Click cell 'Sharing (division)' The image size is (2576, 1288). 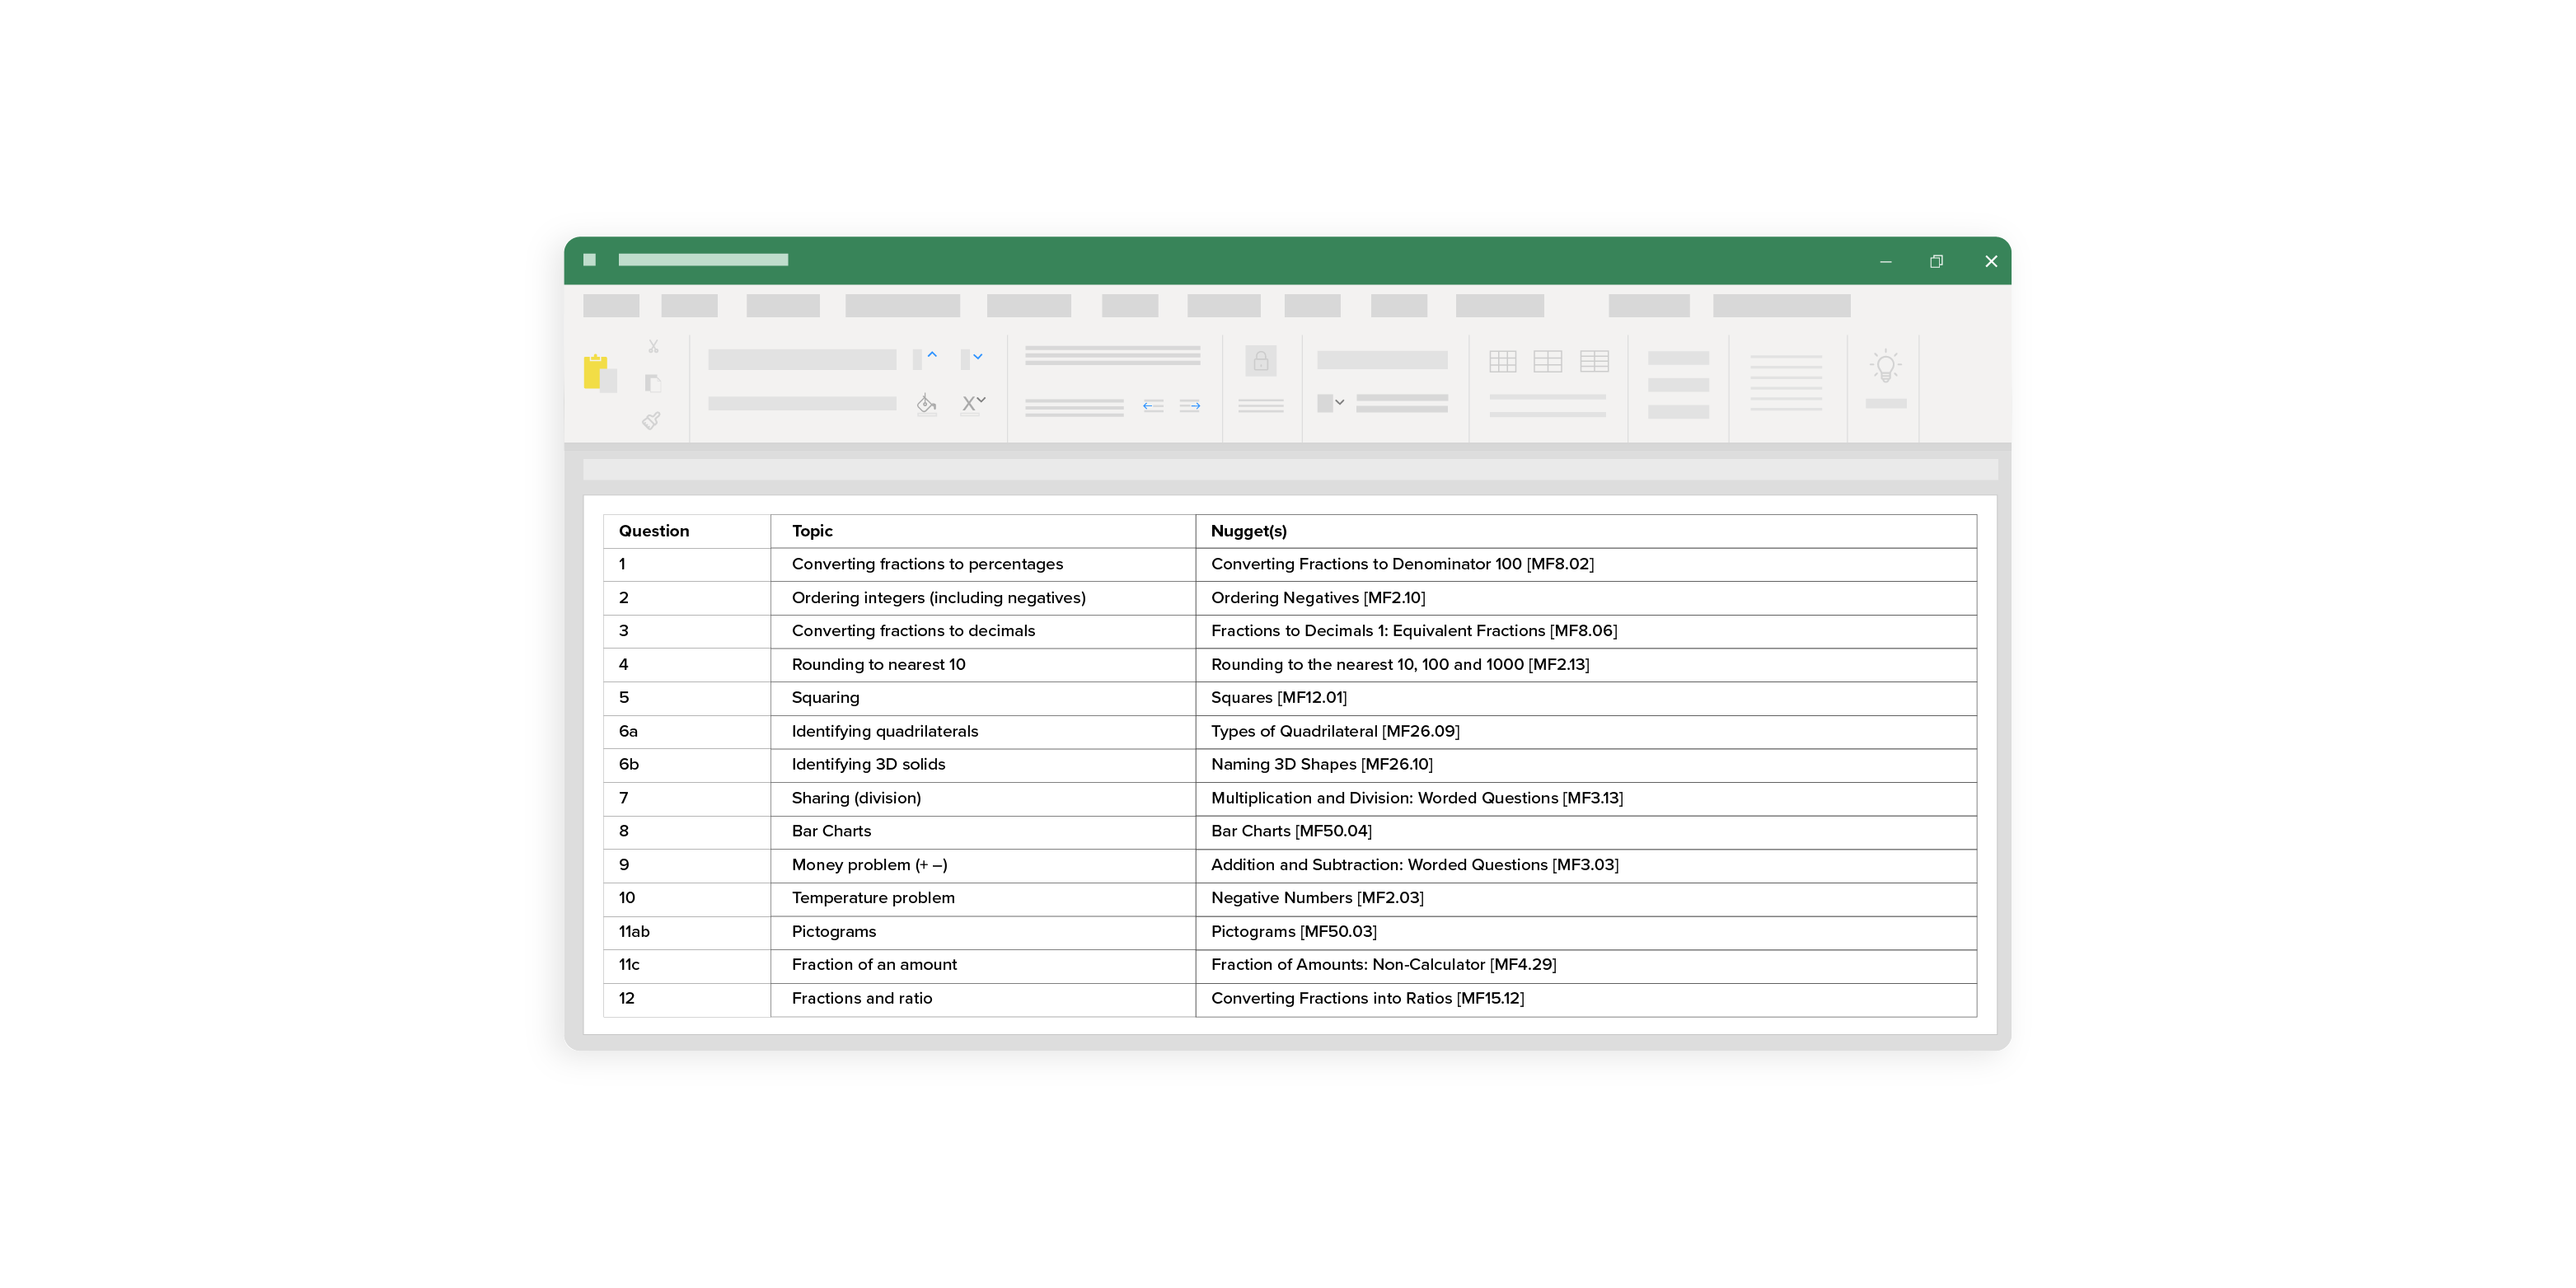[983, 799]
